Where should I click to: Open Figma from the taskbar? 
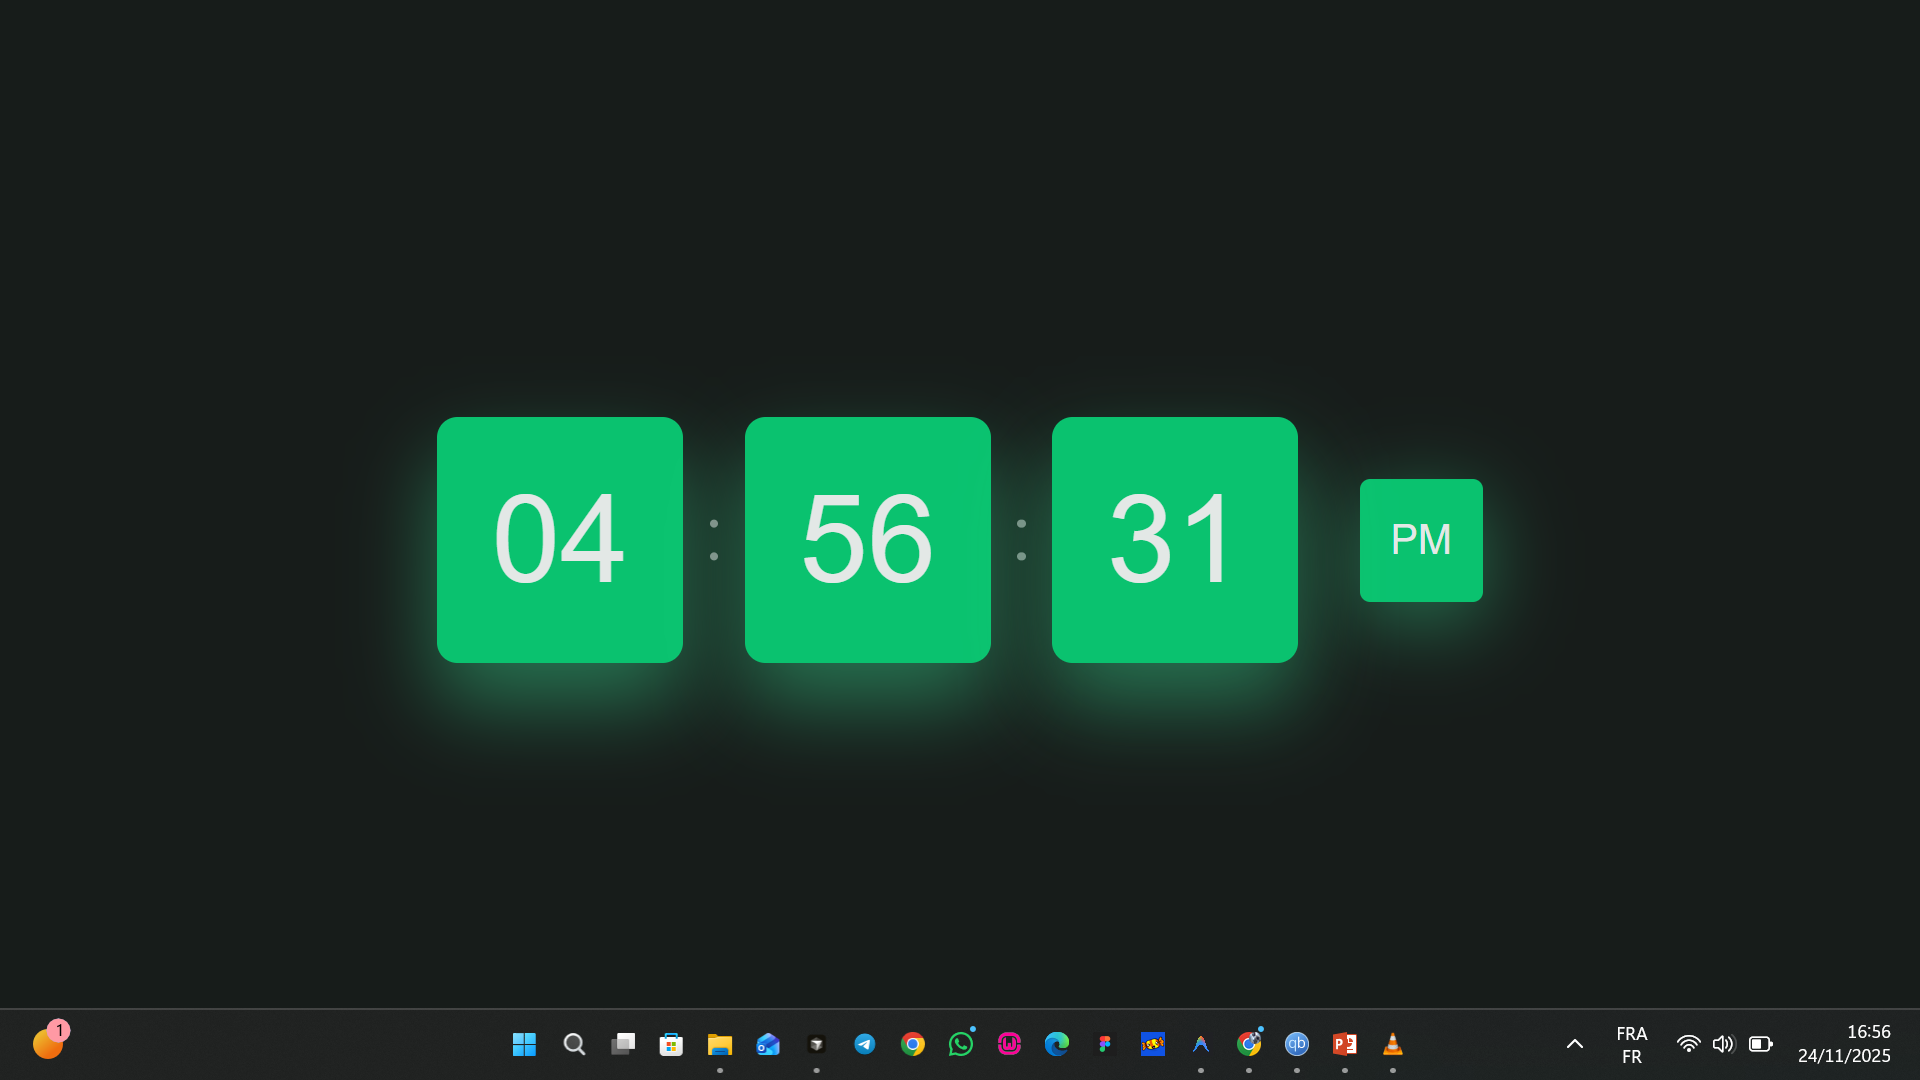click(x=1105, y=1043)
